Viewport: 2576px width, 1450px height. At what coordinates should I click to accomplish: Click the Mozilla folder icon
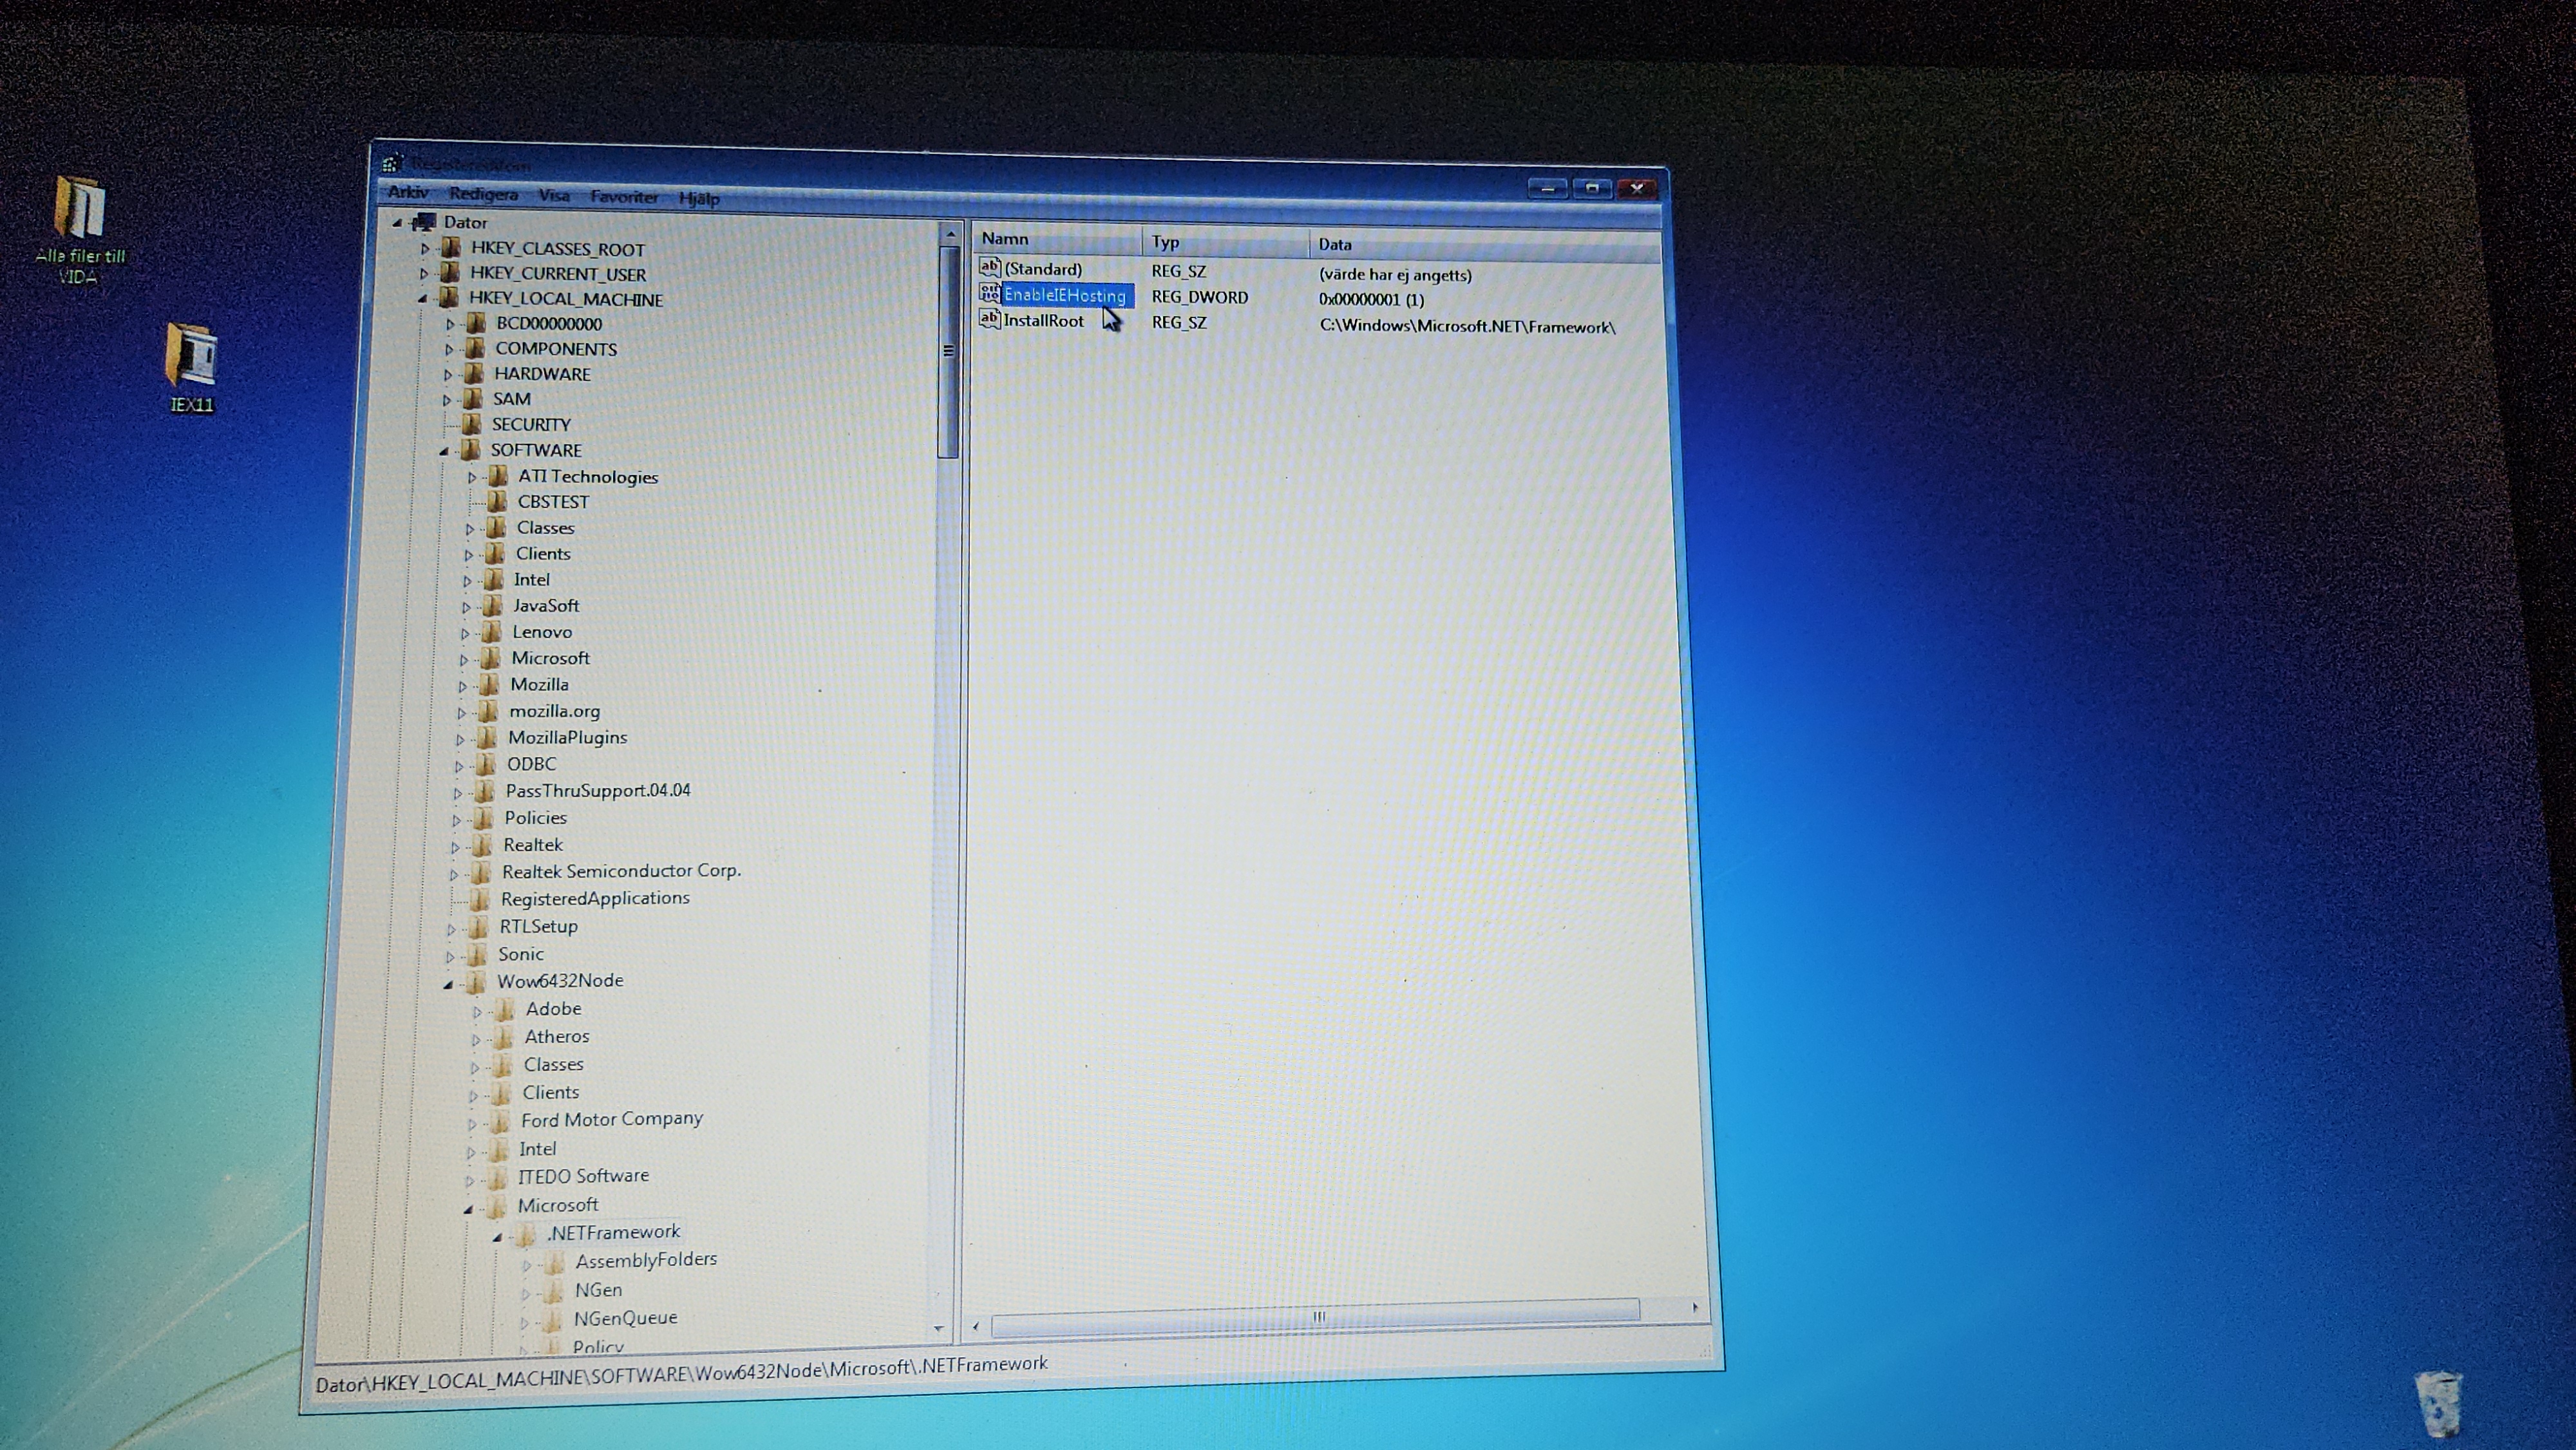coord(489,684)
